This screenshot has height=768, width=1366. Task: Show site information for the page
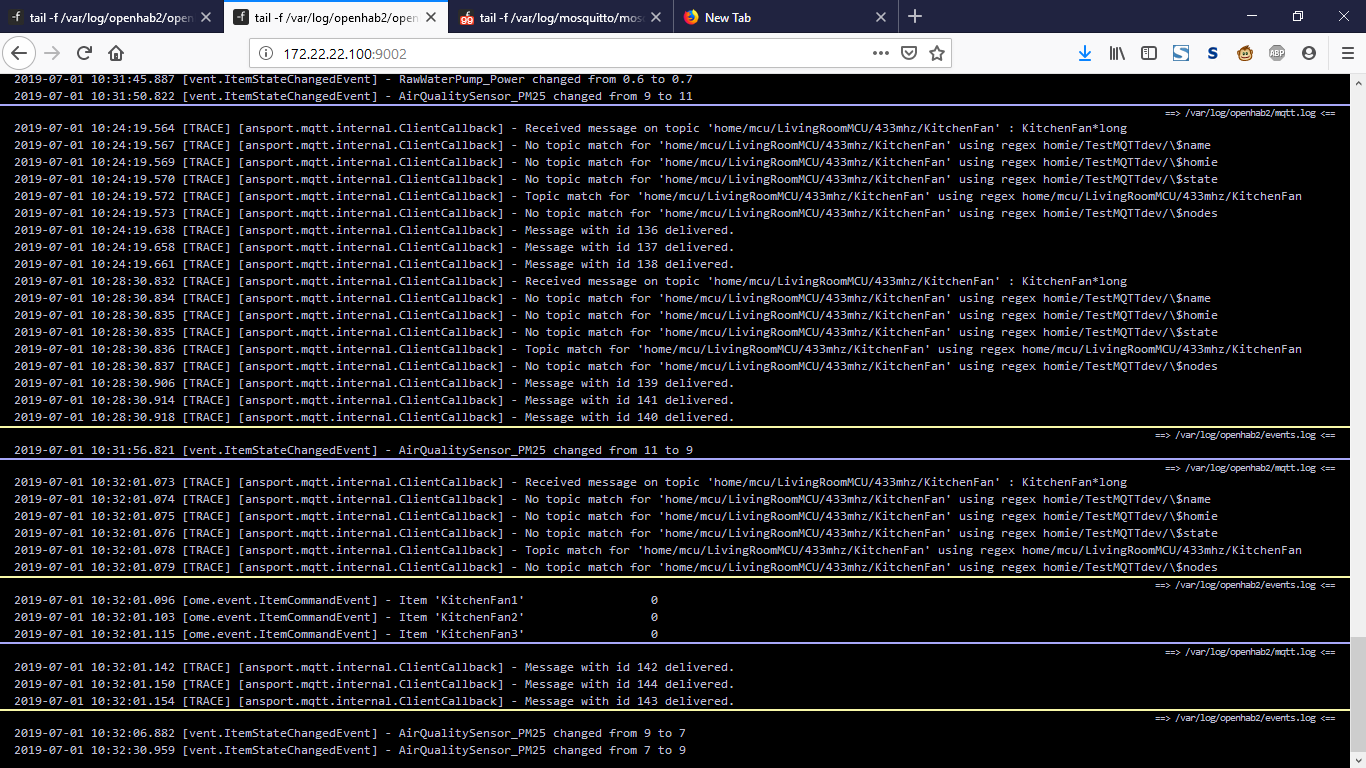click(266, 53)
